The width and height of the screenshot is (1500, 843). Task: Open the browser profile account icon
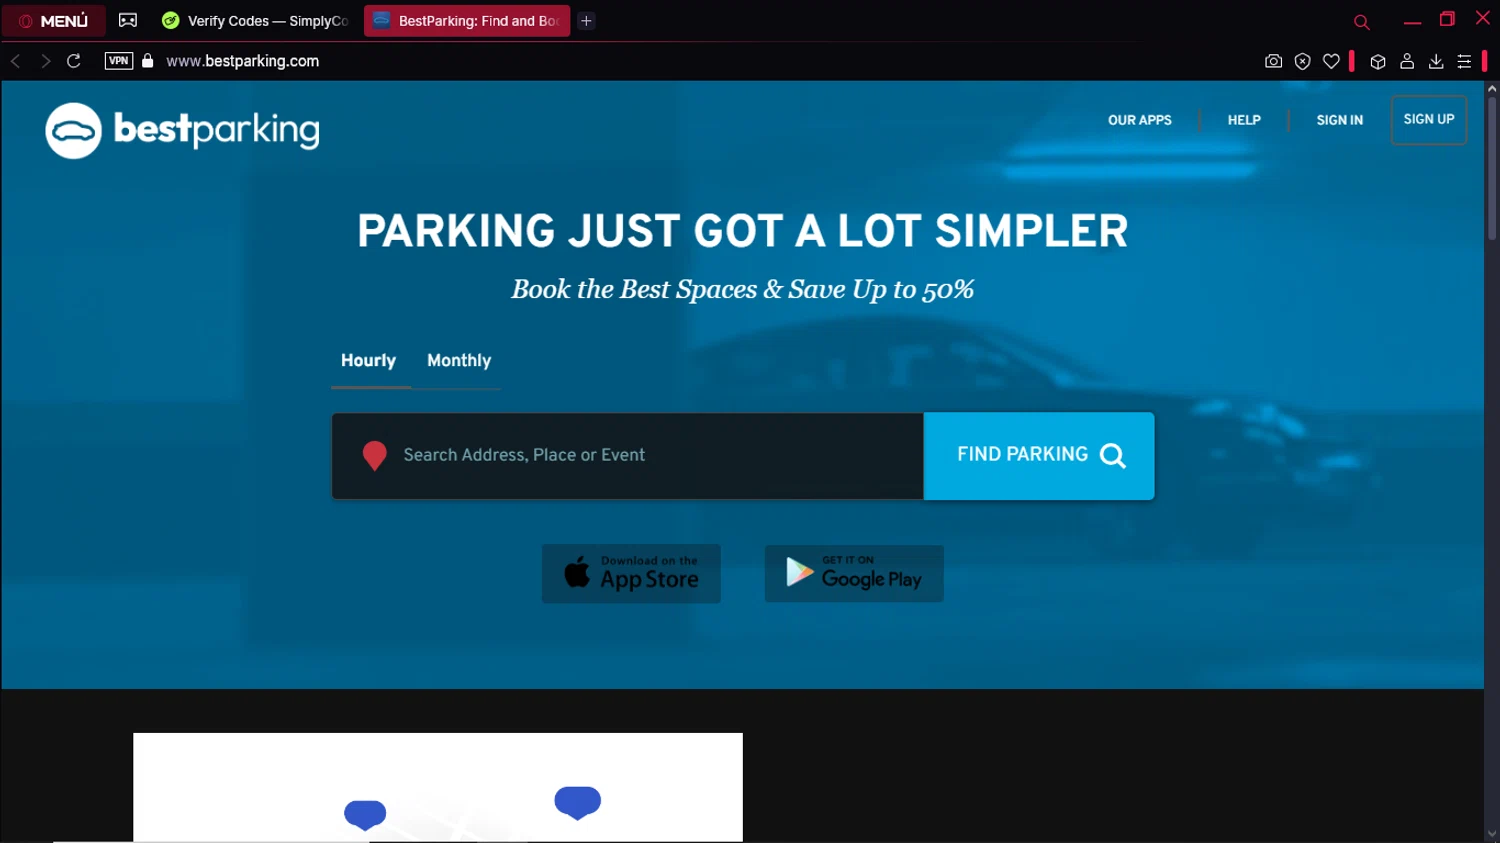(1407, 61)
